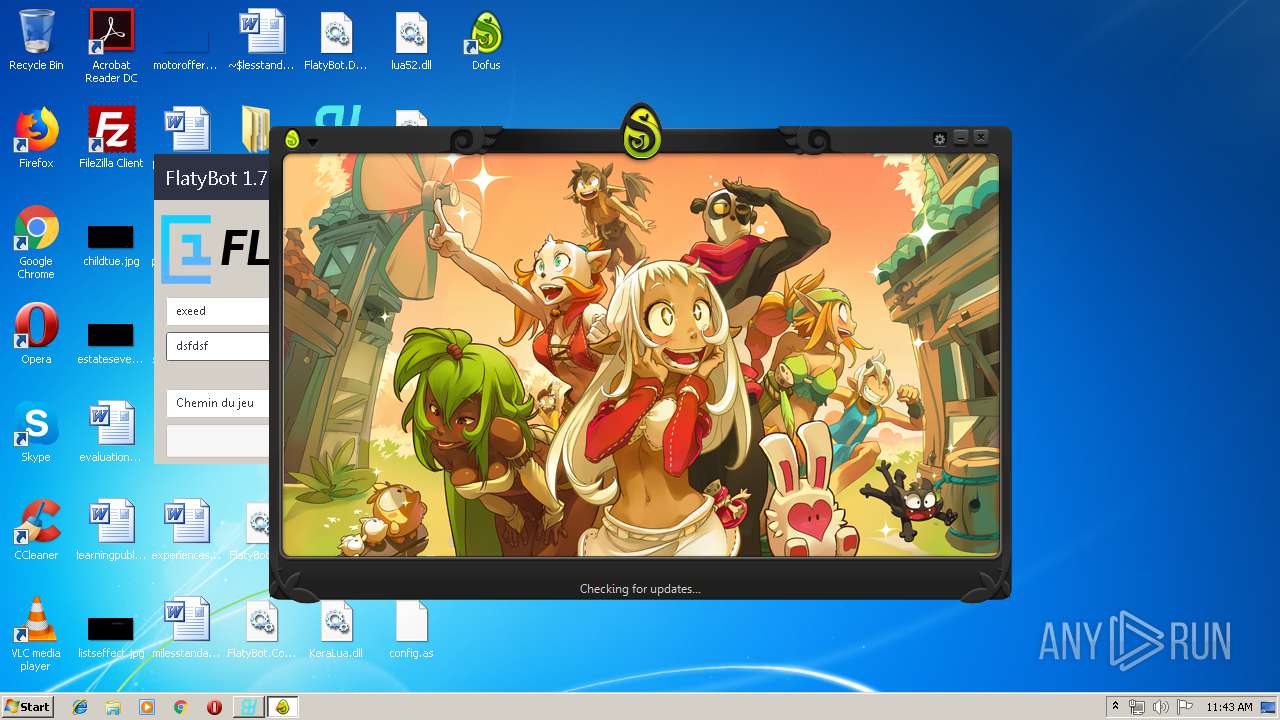Click the Dofus launcher artwork banner
Screen dimensions: 1280x720
click(641, 355)
